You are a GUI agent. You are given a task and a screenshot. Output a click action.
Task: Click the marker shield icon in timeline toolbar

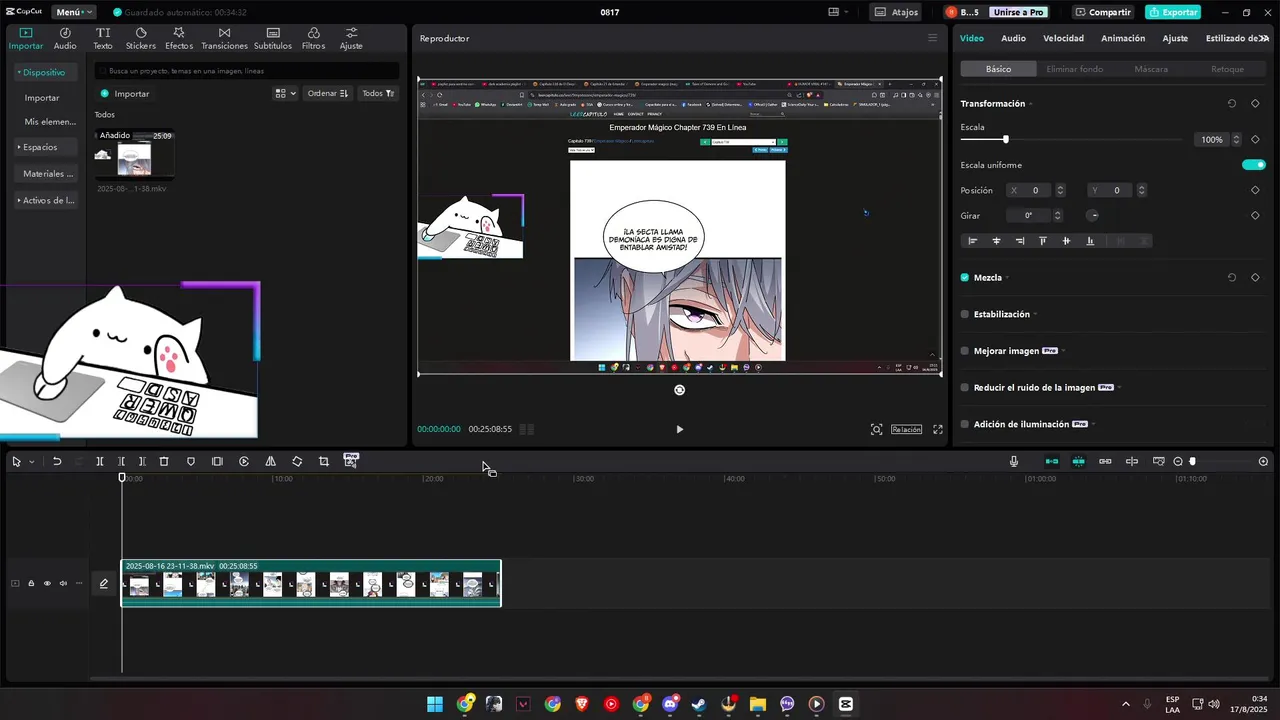pyautogui.click(x=191, y=461)
